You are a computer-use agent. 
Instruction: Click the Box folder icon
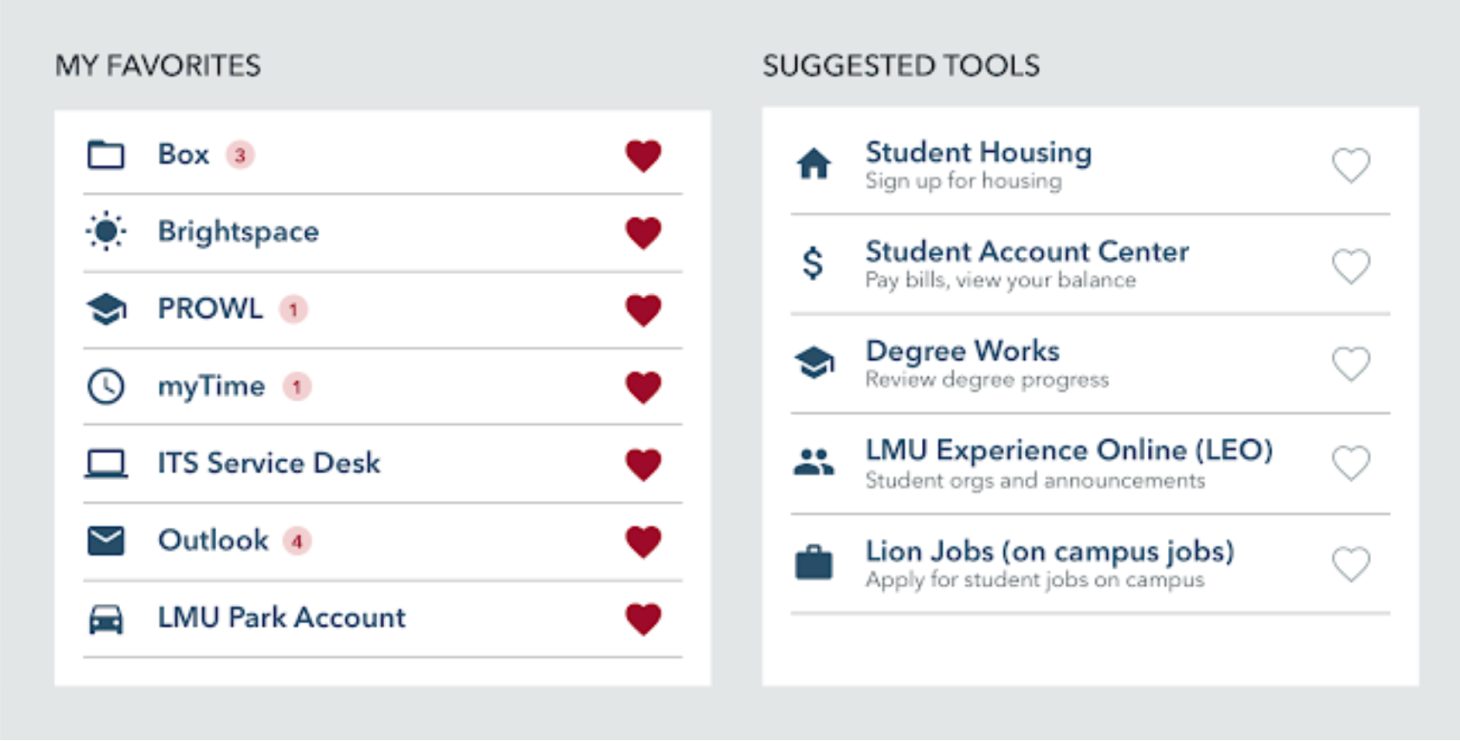coord(106,155)
